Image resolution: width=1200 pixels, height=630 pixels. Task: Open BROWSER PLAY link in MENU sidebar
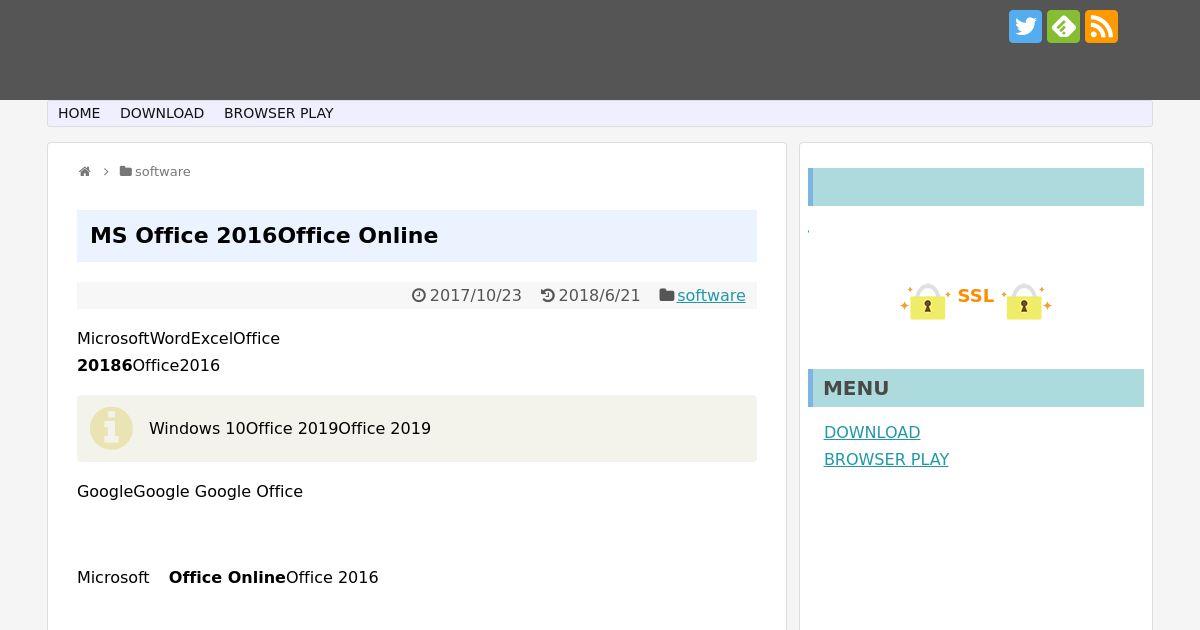click(x=886, y=459)
